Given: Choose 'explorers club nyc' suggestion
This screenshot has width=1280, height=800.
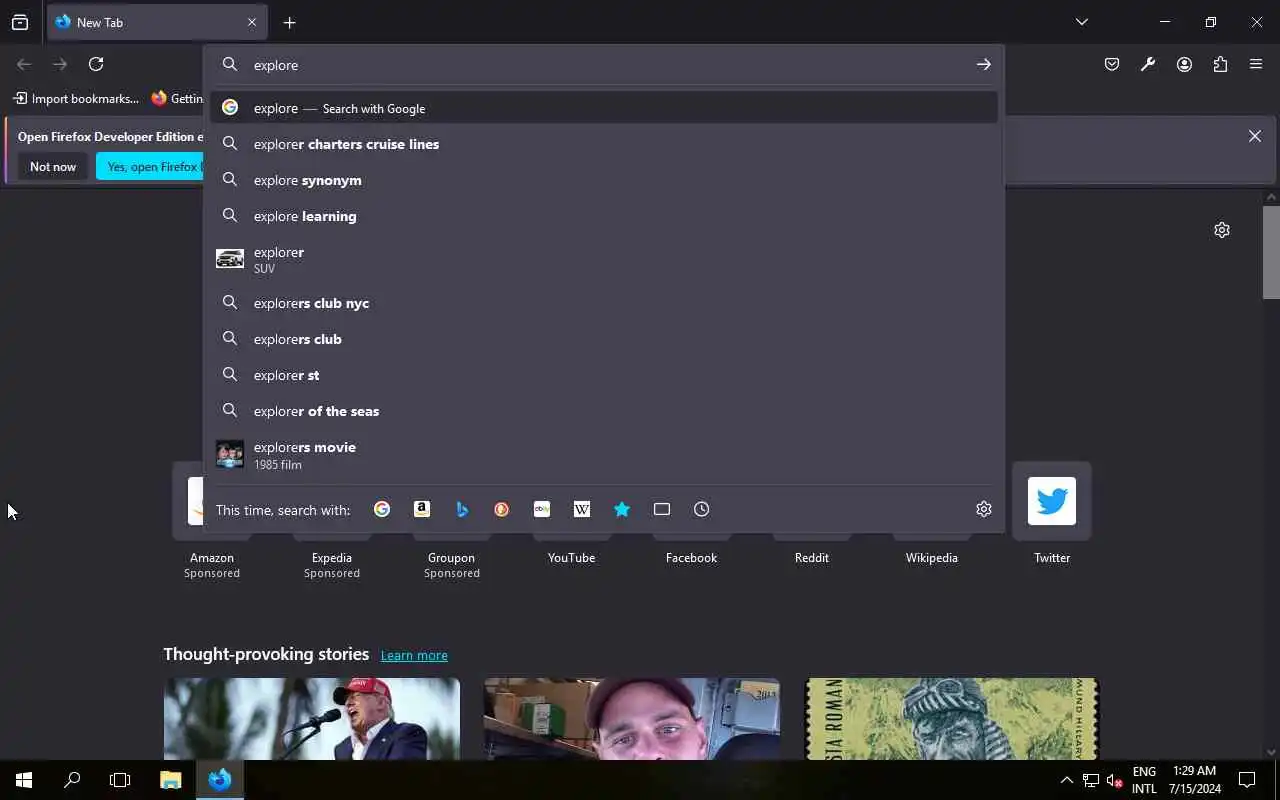Looking at the screenshot, I should click(604, 303).
